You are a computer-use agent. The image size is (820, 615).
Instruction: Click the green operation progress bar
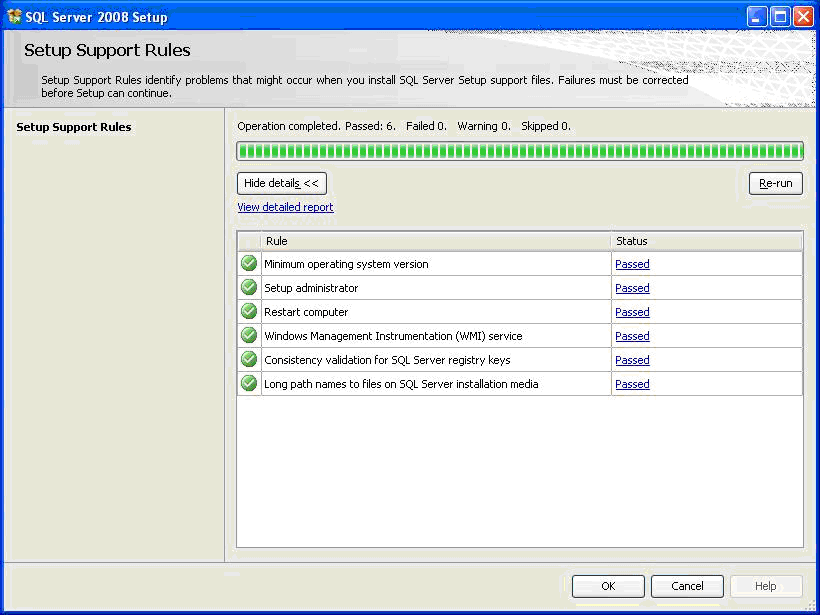pos(519,151)
